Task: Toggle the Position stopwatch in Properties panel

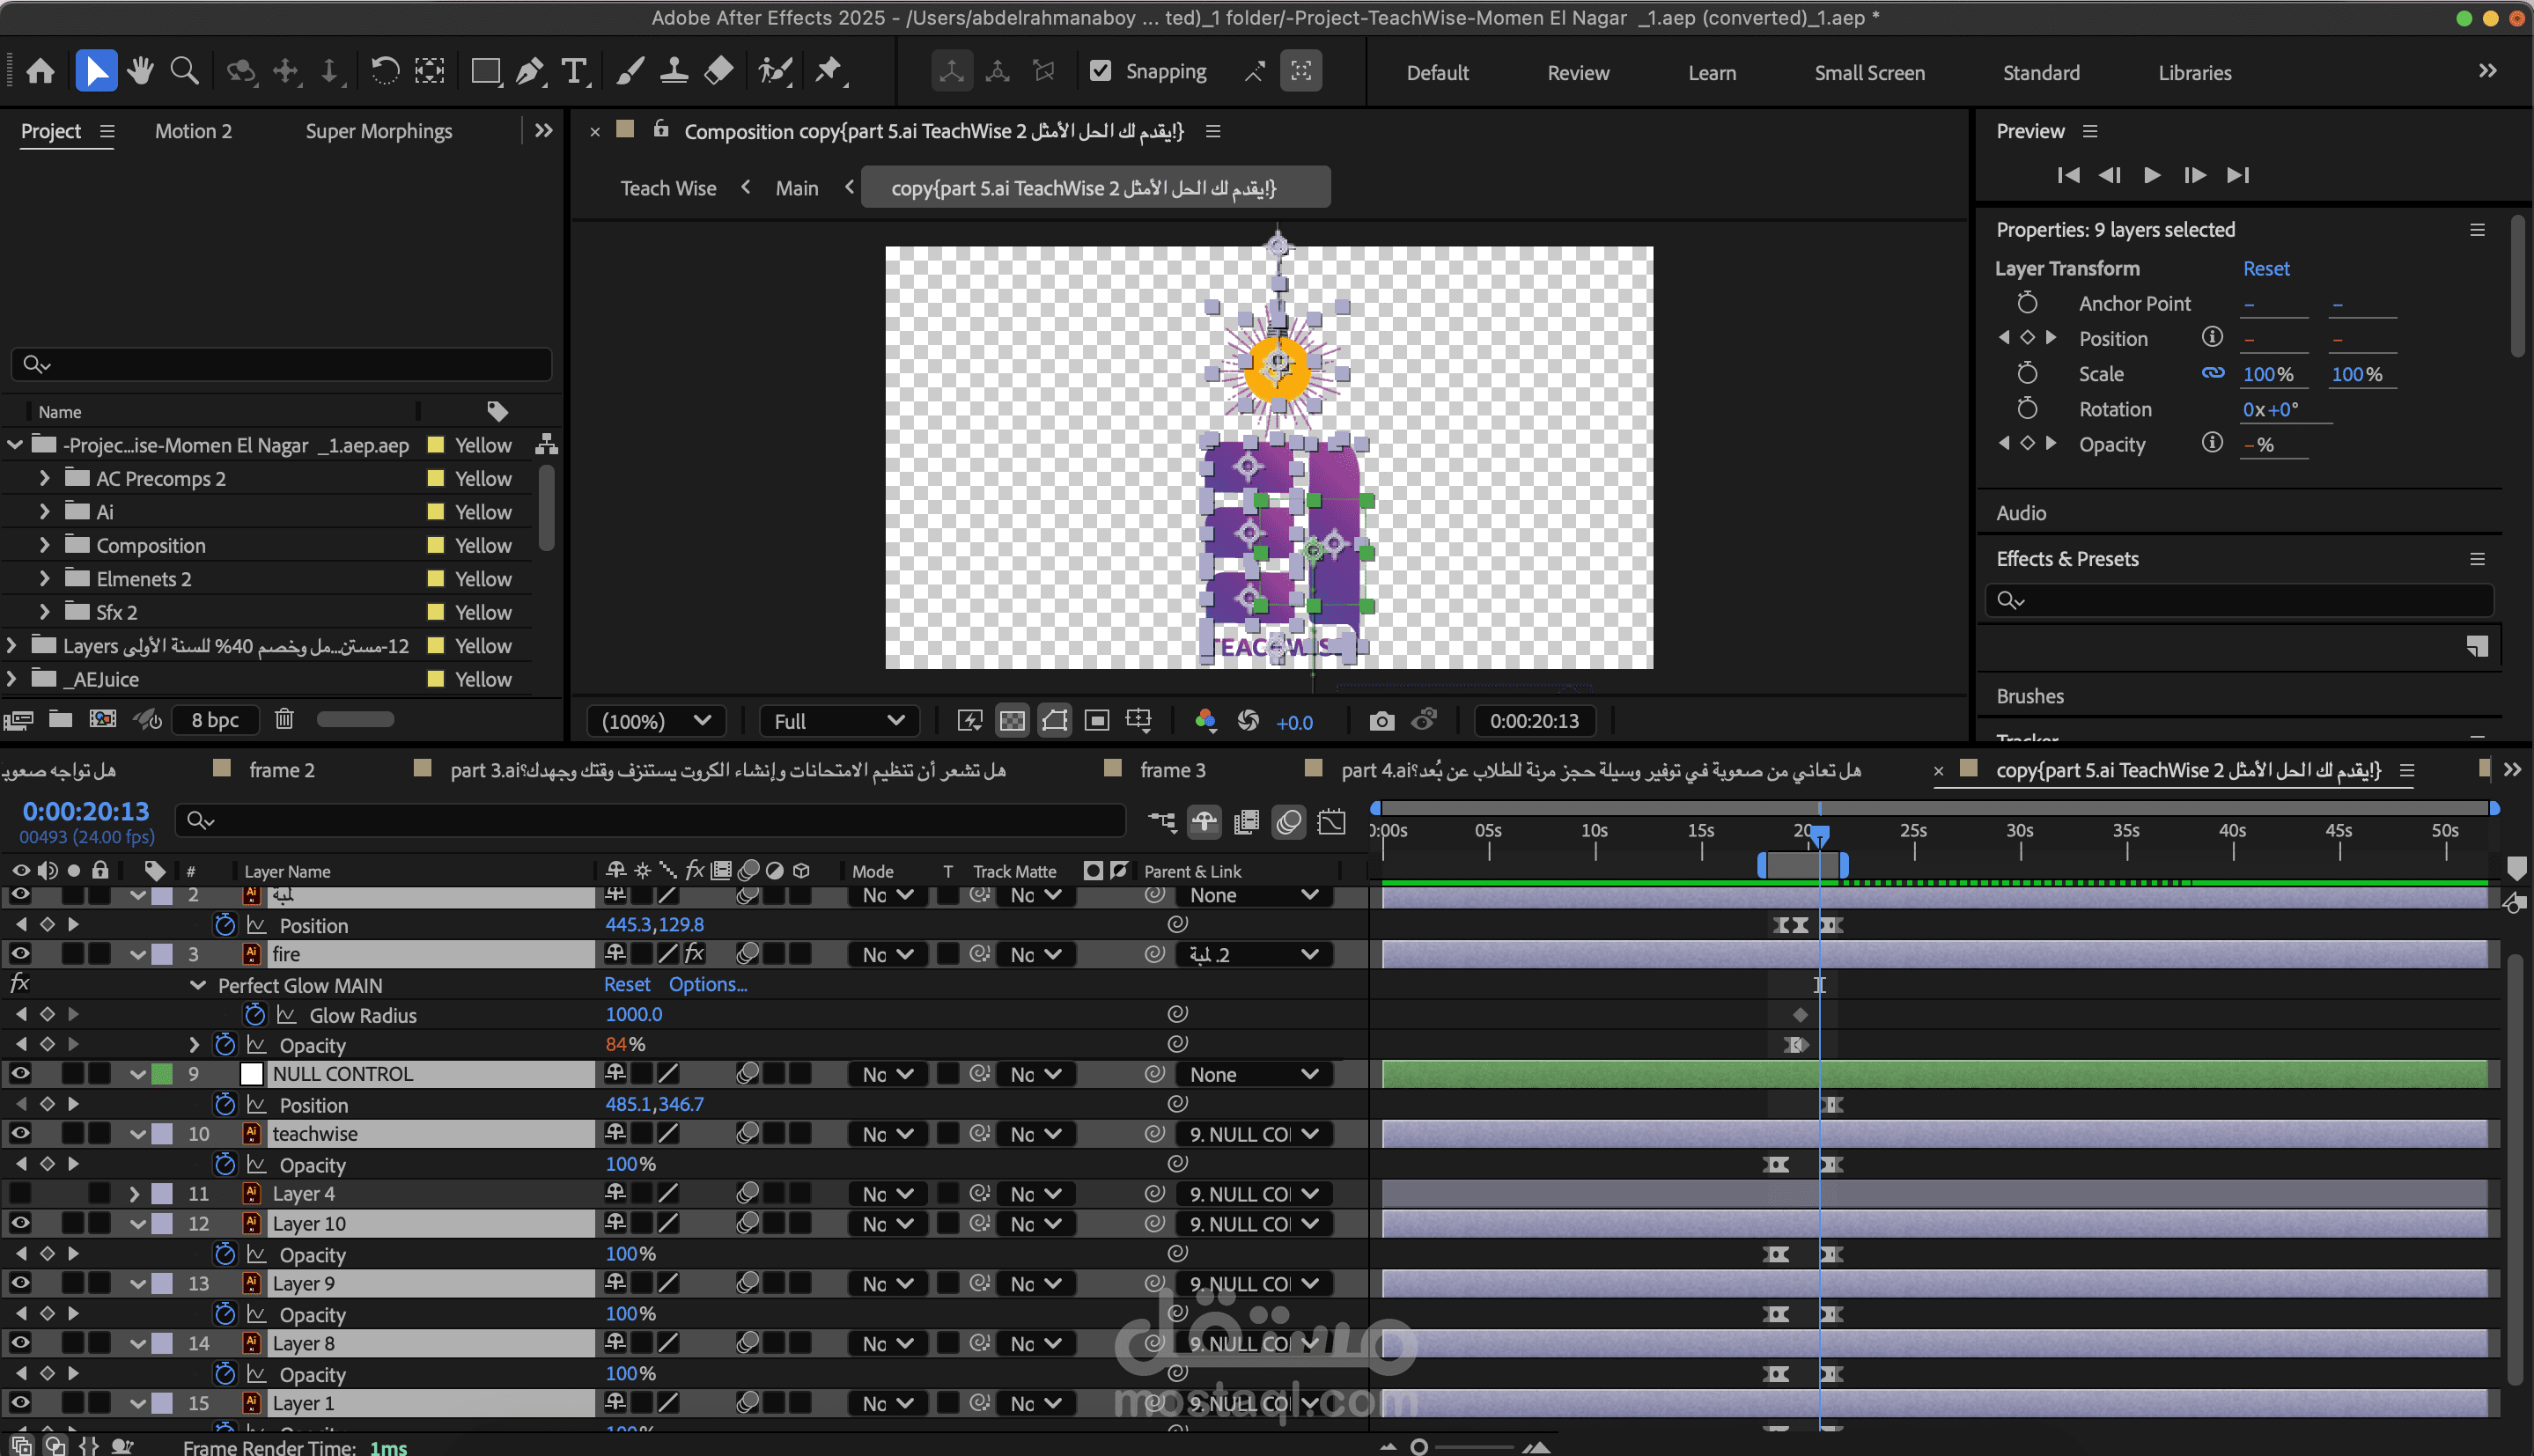Action: [x=2027, y=338]
